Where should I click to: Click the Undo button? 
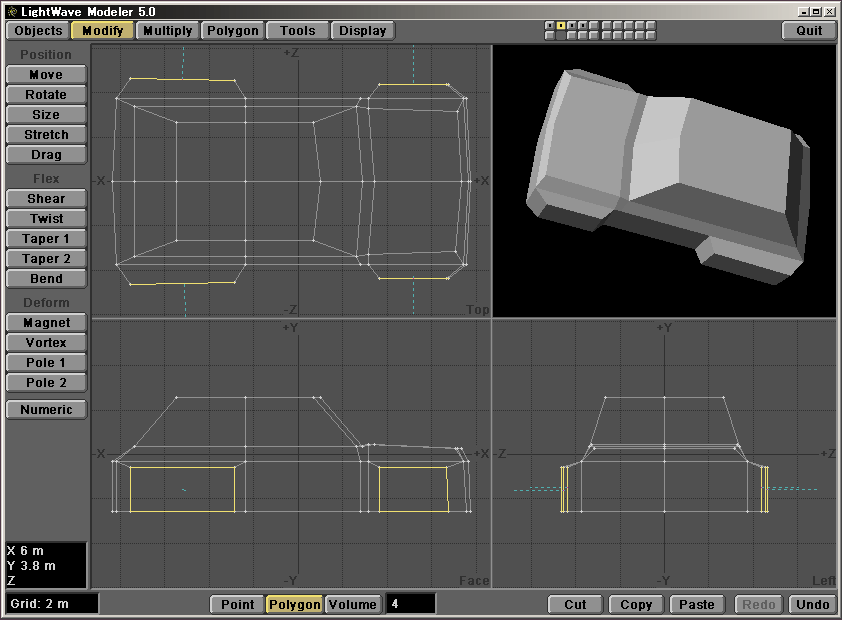(812, 604)
